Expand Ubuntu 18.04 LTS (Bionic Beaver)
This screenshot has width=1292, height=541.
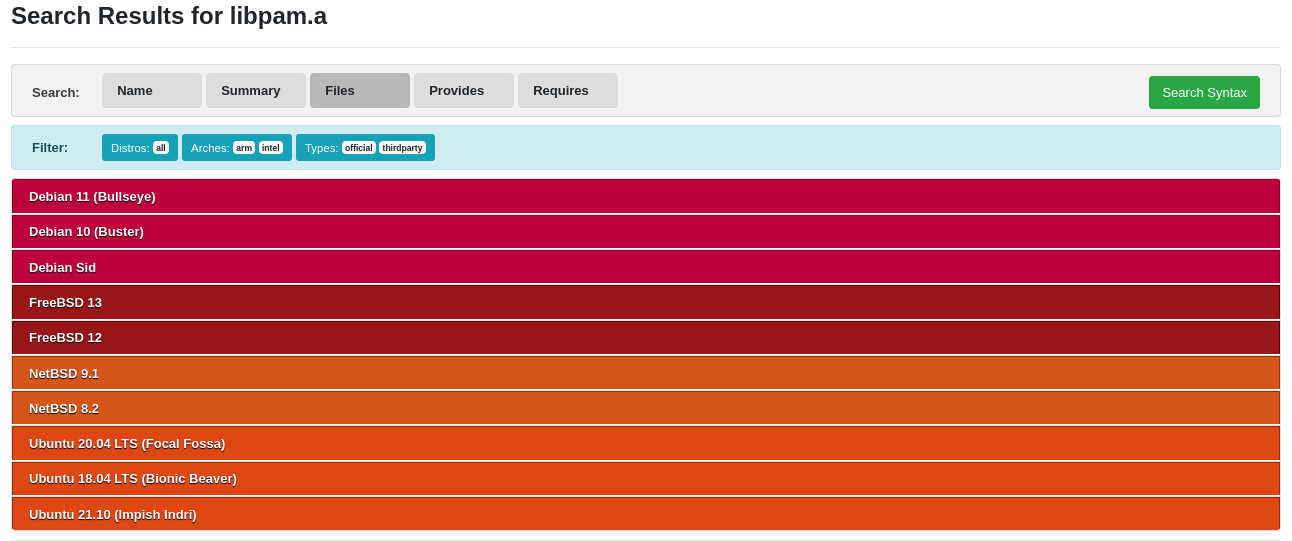(x=646, y=478)
